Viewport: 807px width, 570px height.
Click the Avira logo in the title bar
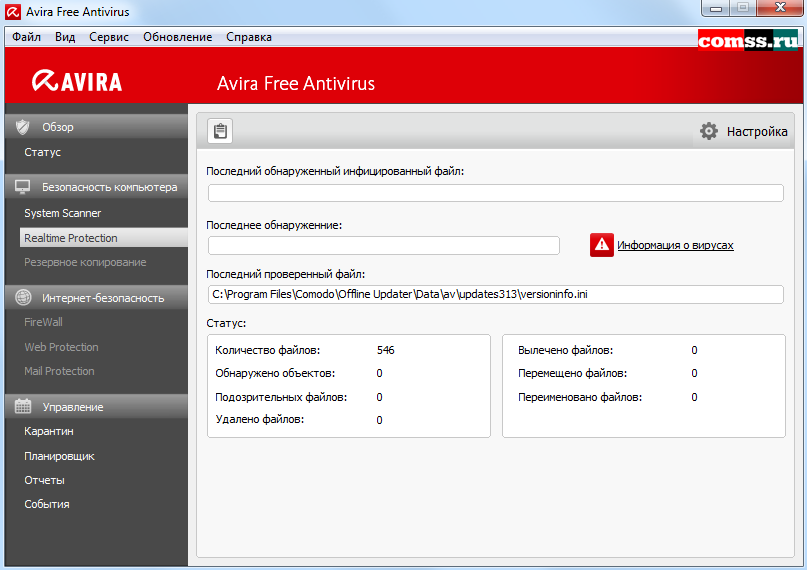(13, 12)
